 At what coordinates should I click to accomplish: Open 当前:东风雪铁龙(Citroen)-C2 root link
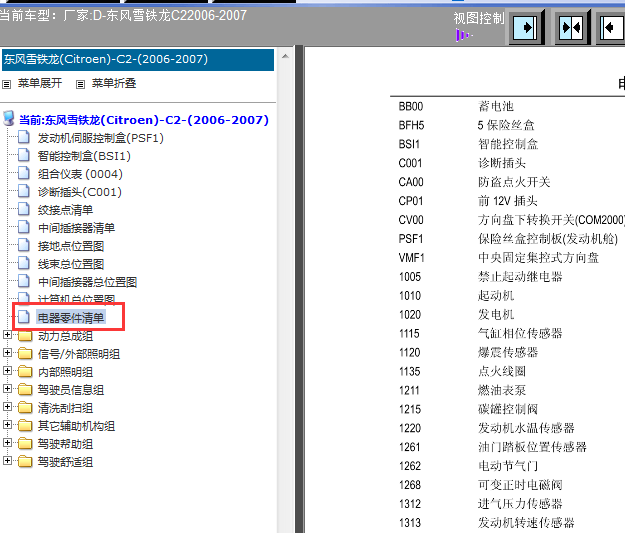tap(144, 120)
